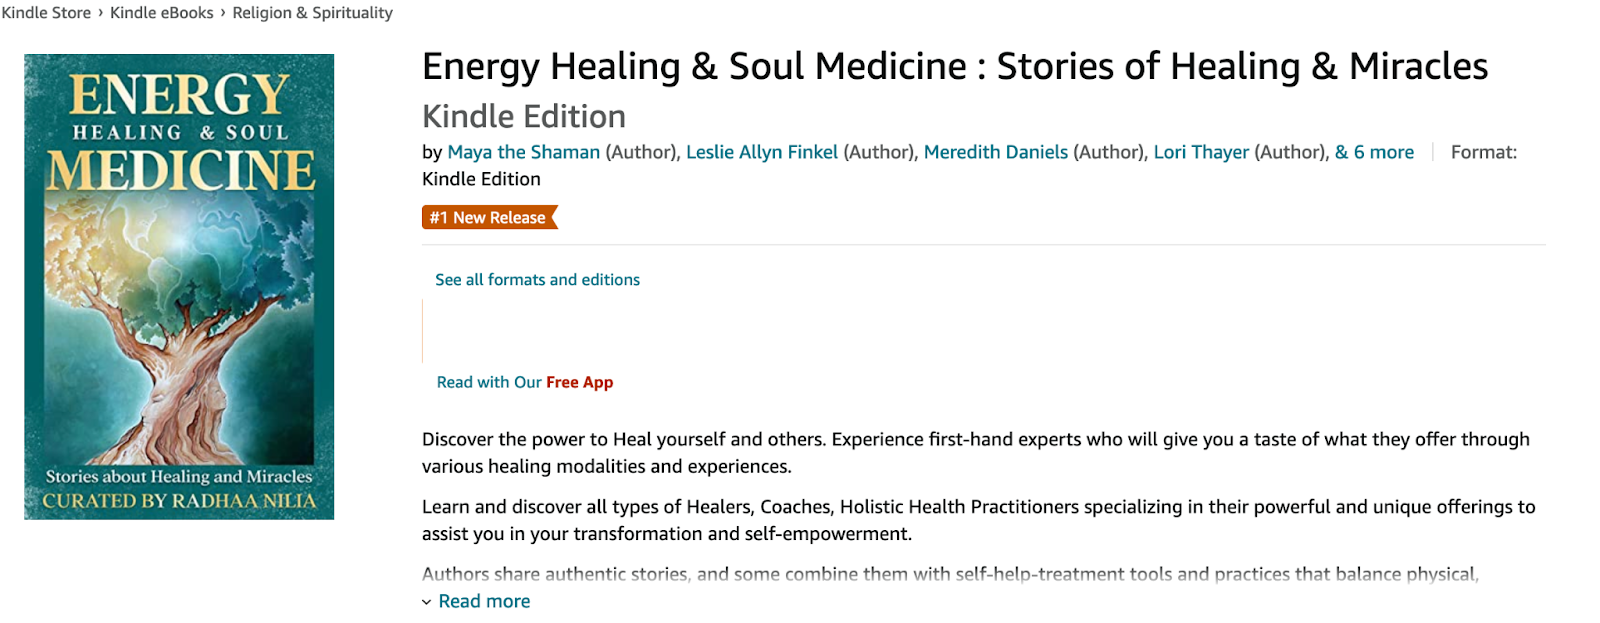Open the Kindle eBooks breadcrumb category

coord(161,13)
